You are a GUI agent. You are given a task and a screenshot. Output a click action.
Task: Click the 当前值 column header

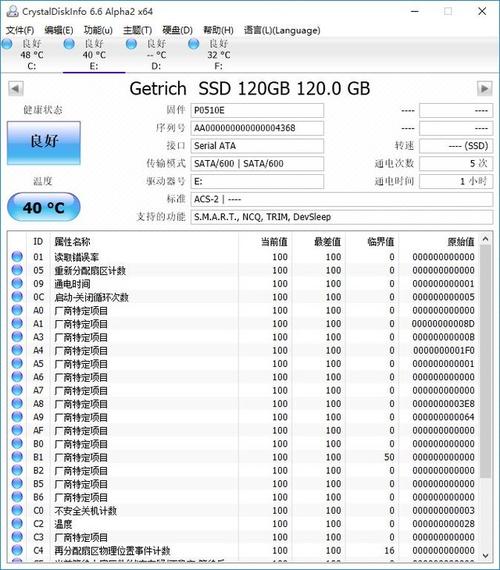[265, 242]
